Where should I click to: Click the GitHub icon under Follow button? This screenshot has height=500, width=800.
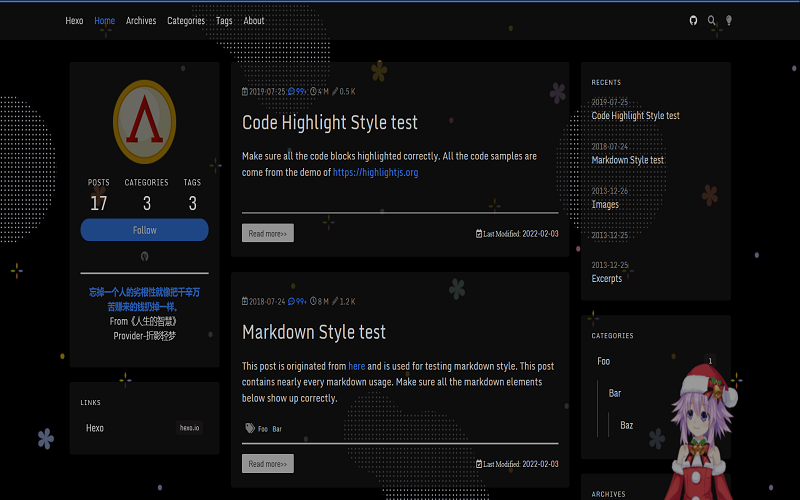click(144, 256)
